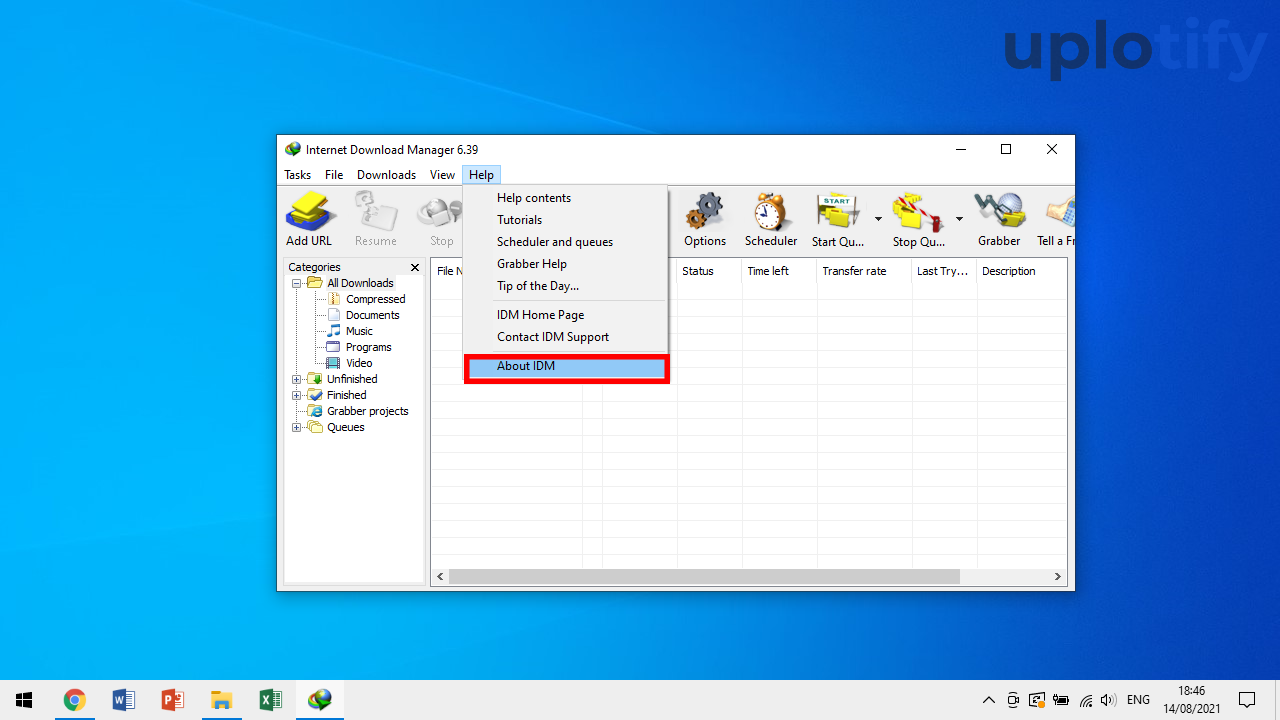Click the horizontal scrollbar thumb
This screenshot has height=720, width=1280.
click(704, 577)
